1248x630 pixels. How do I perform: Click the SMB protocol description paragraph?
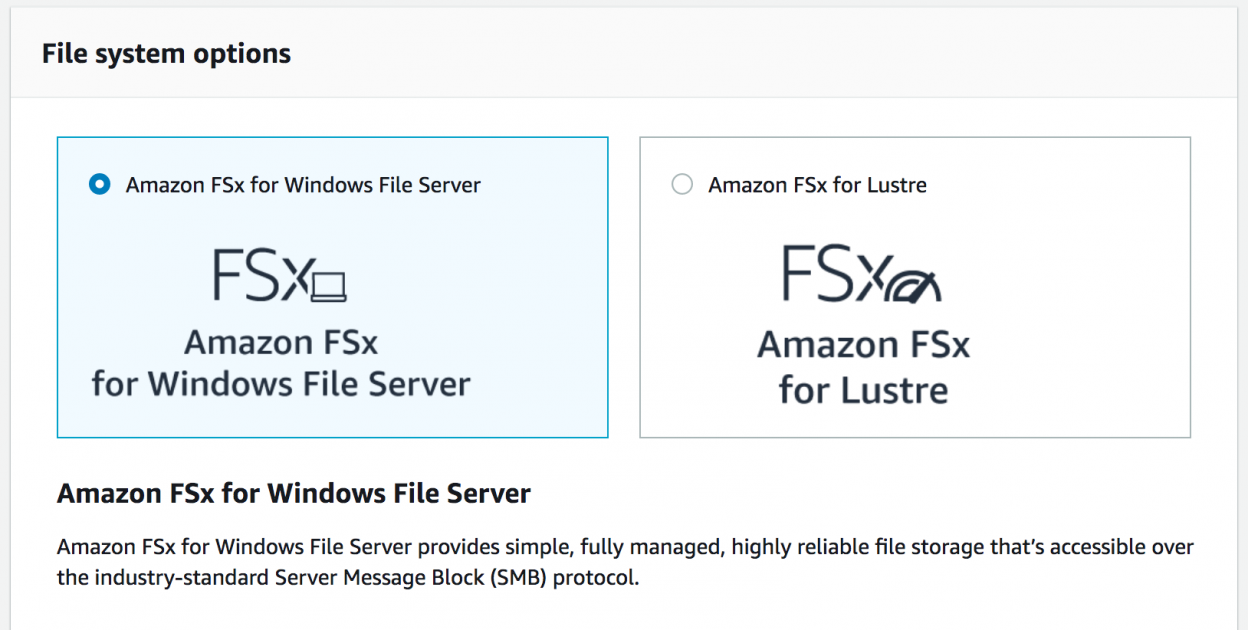coord(620,560)
